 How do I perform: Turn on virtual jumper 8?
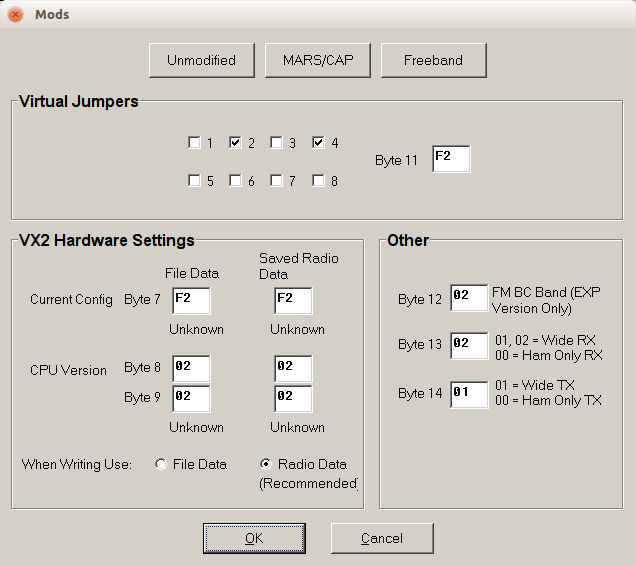coord(318,180)
